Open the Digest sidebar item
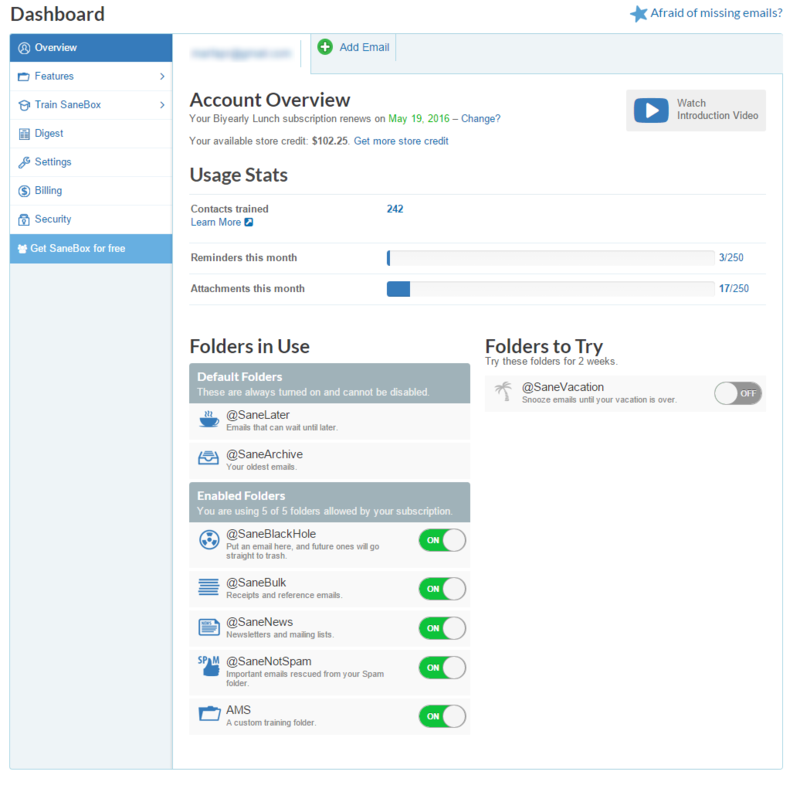The height and width of the screenshot is (792, 800). point(91,134)
